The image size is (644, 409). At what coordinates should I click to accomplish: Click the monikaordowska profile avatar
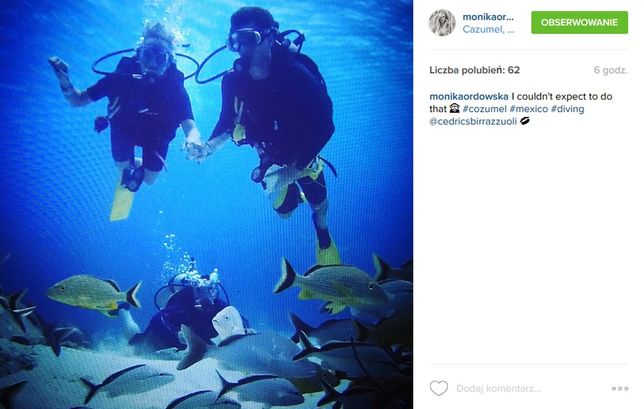pyautogui.click(x=442, y=23)
